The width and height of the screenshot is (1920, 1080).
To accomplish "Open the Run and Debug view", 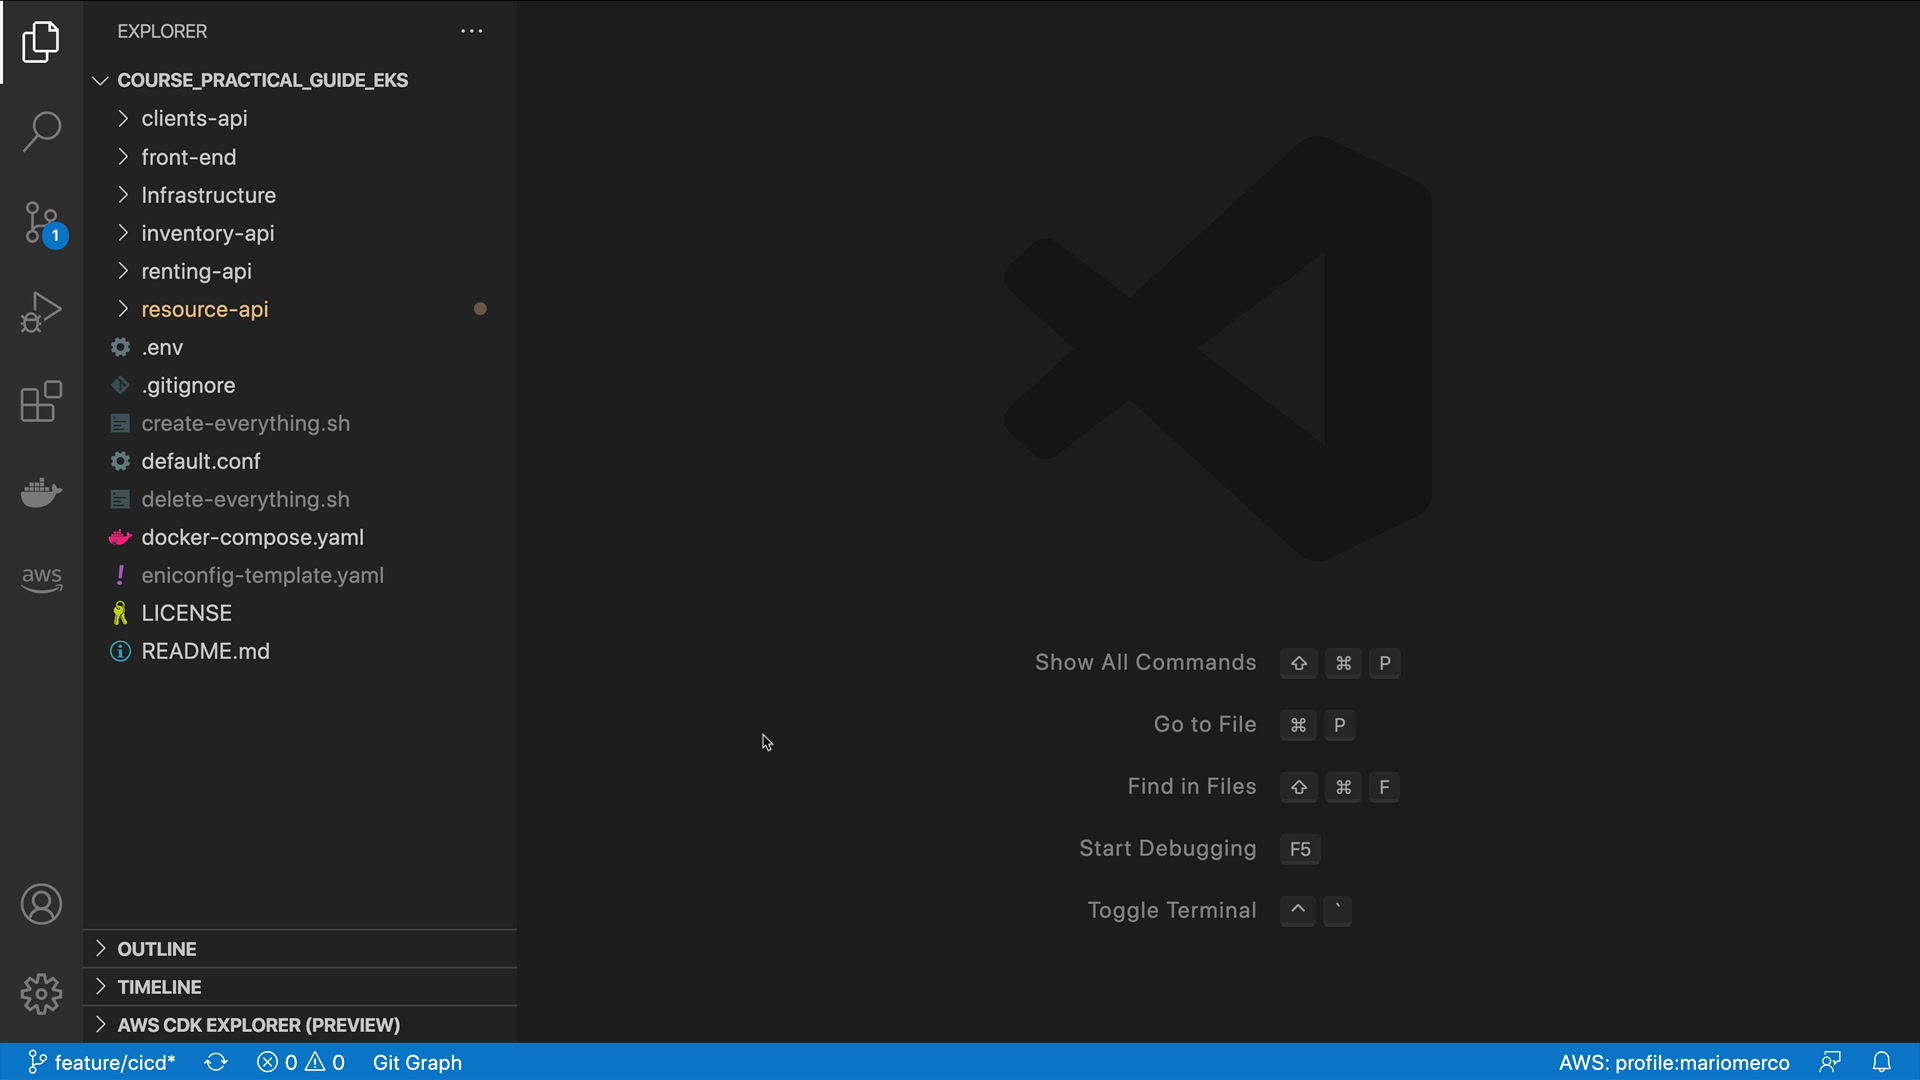I will coord(41,312).
